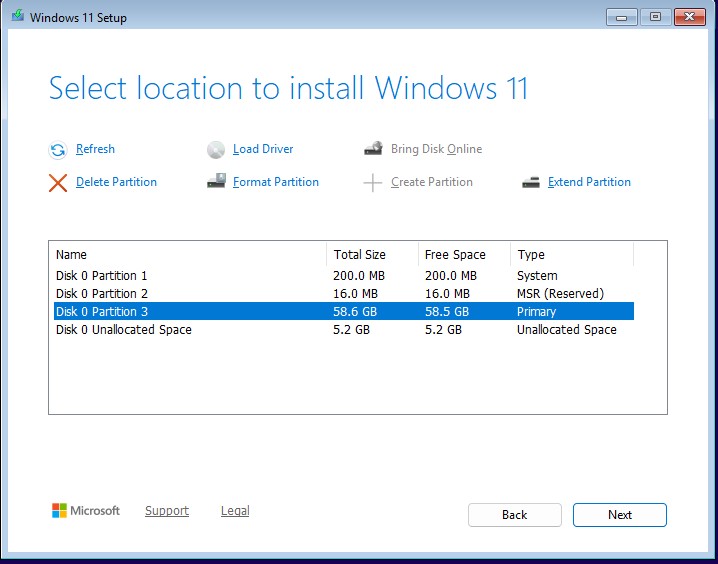Click the Format Partition drive icon

pyautogui.click(x=216, y=181)
